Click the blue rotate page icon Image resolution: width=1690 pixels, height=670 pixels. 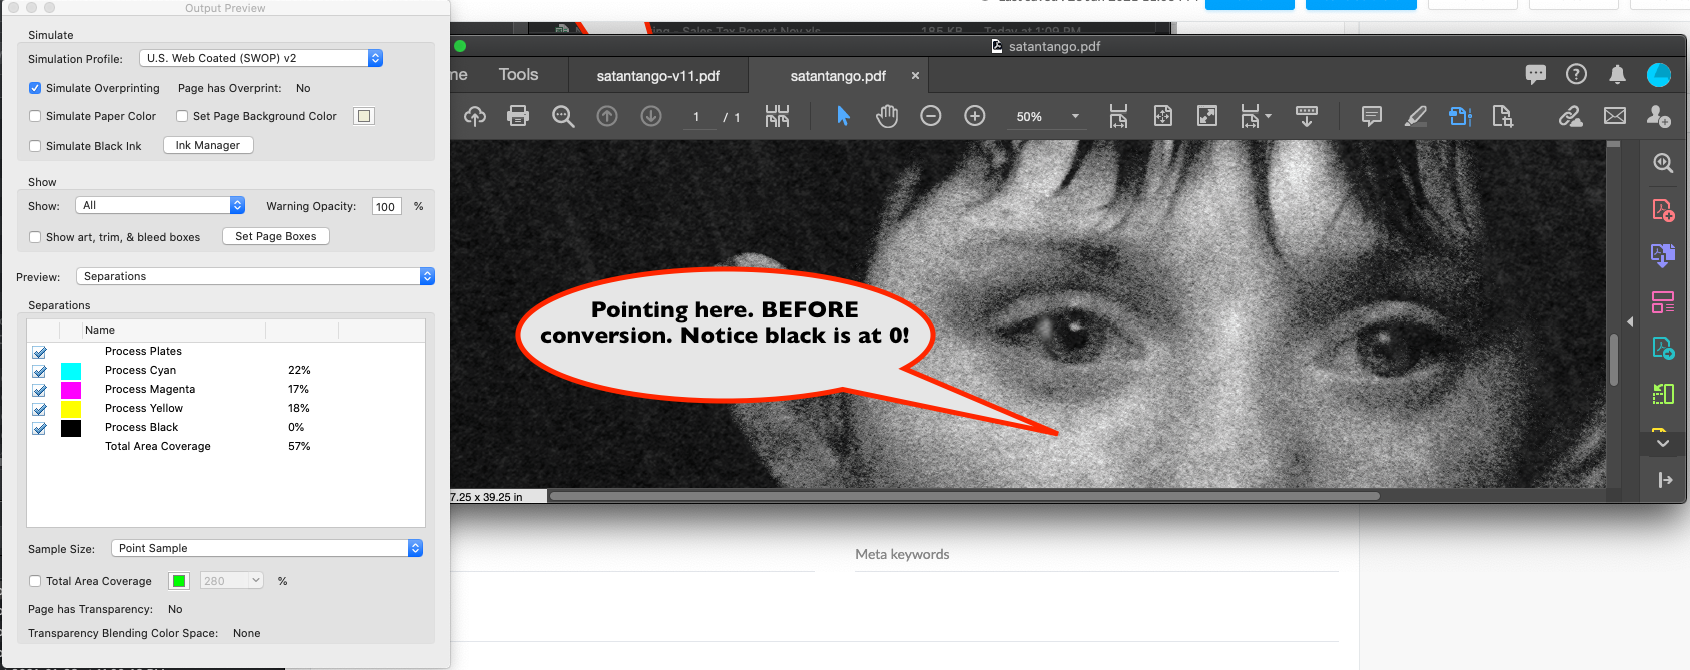(1460, 116)
